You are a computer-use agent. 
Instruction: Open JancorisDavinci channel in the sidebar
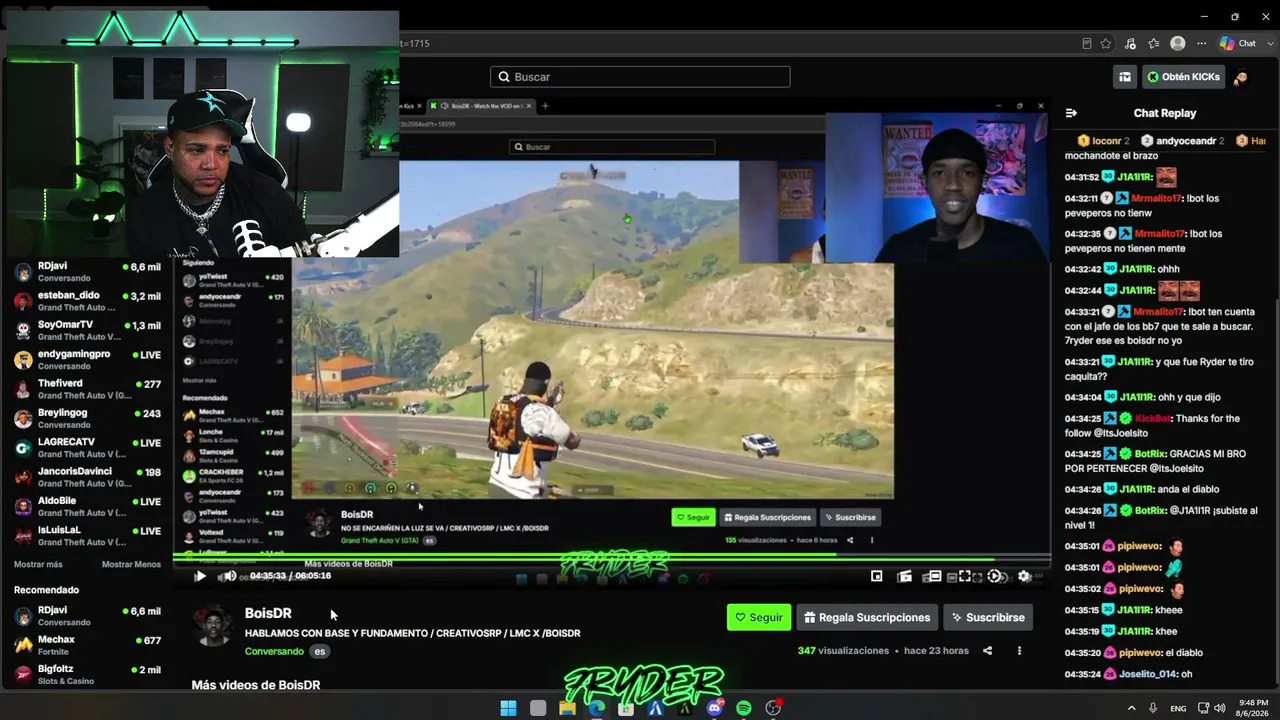87,477
